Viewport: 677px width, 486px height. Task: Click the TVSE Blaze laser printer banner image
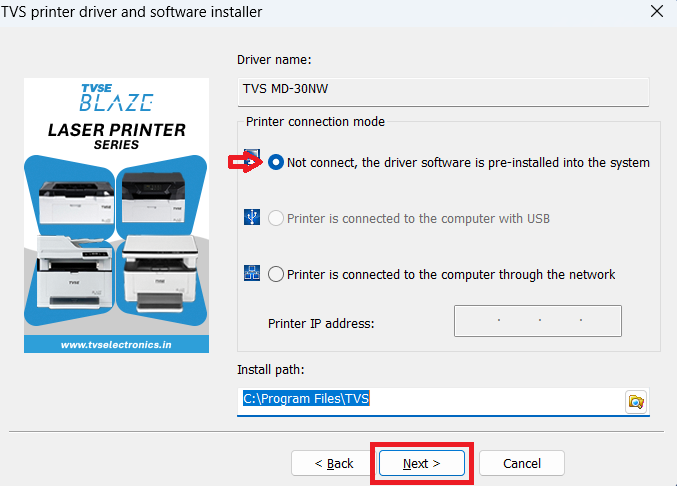(117, 215)
